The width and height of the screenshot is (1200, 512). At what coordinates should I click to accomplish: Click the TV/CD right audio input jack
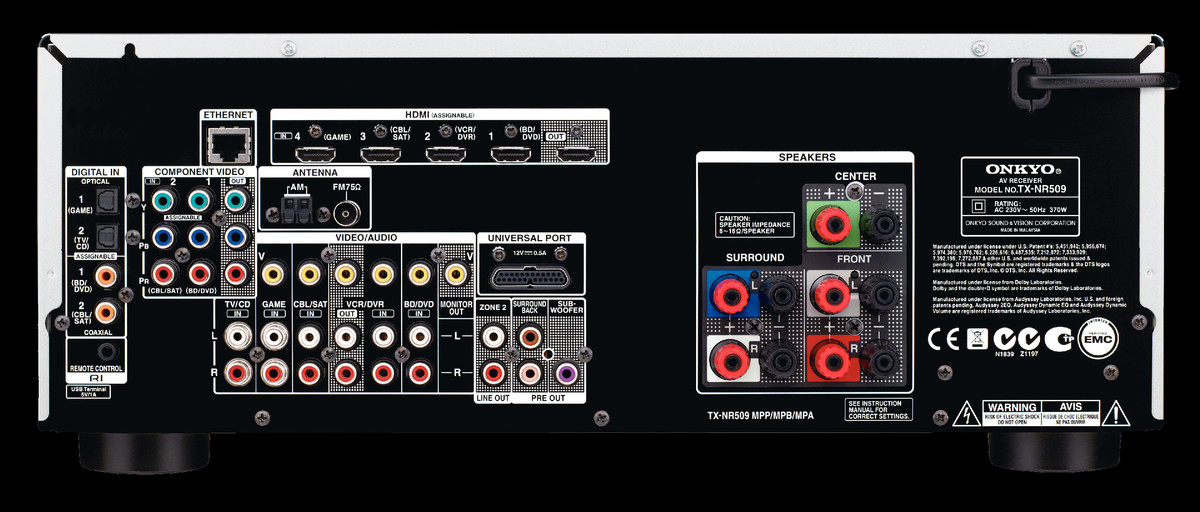(238, 373)
